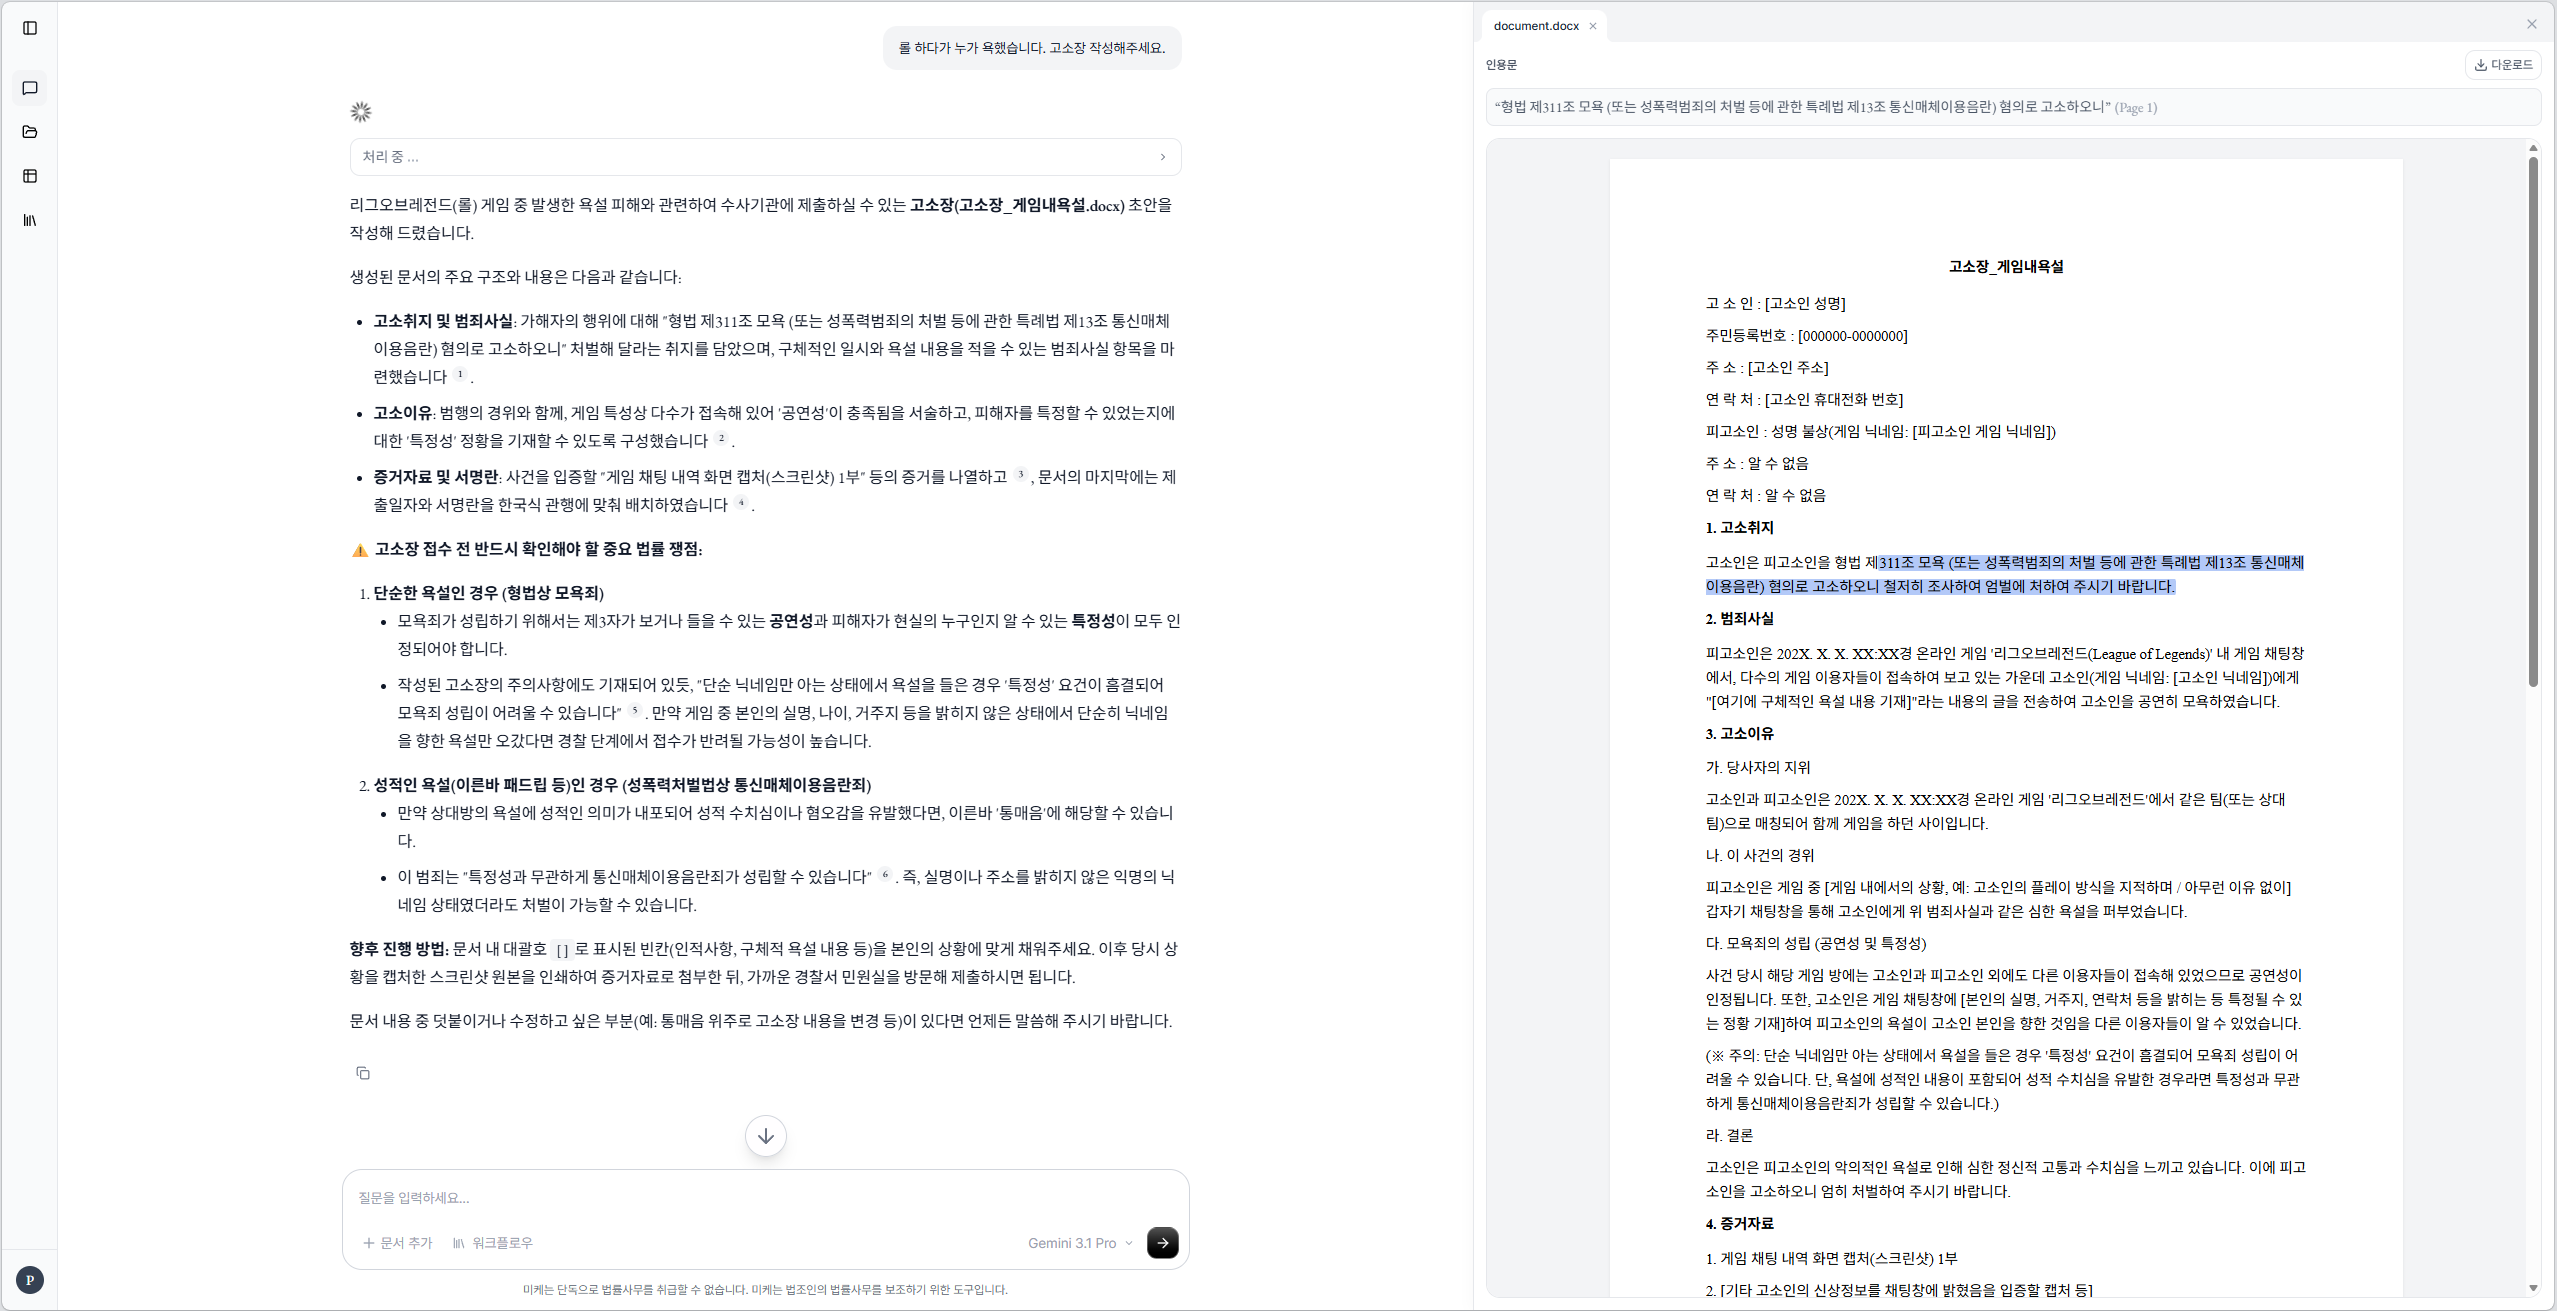The image size is (2557, 1311).
Task: Open the Gemini 3.1 Pro model dropdown
Action: (x=1080, y=1243)
